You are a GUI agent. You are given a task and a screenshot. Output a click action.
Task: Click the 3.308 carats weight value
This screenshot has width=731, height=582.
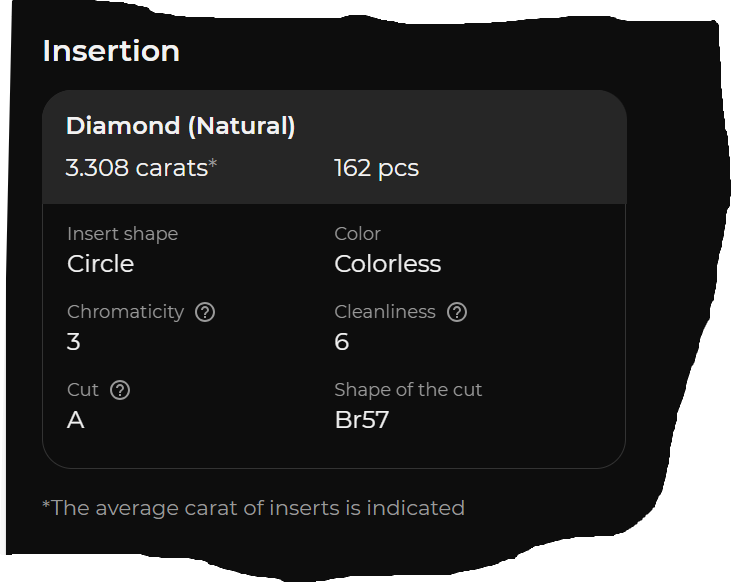pos(140,168)
